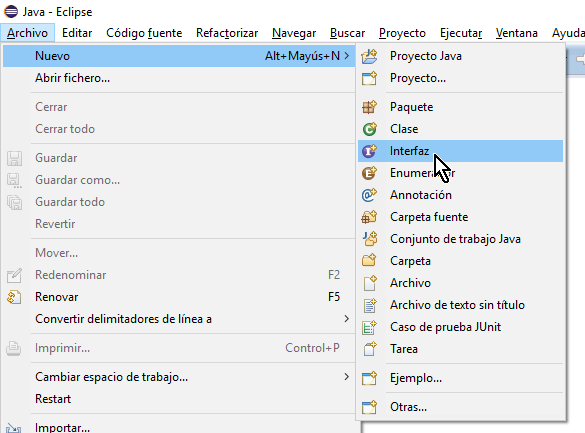Click the Carpeta fuente icon

click(369, 217)
